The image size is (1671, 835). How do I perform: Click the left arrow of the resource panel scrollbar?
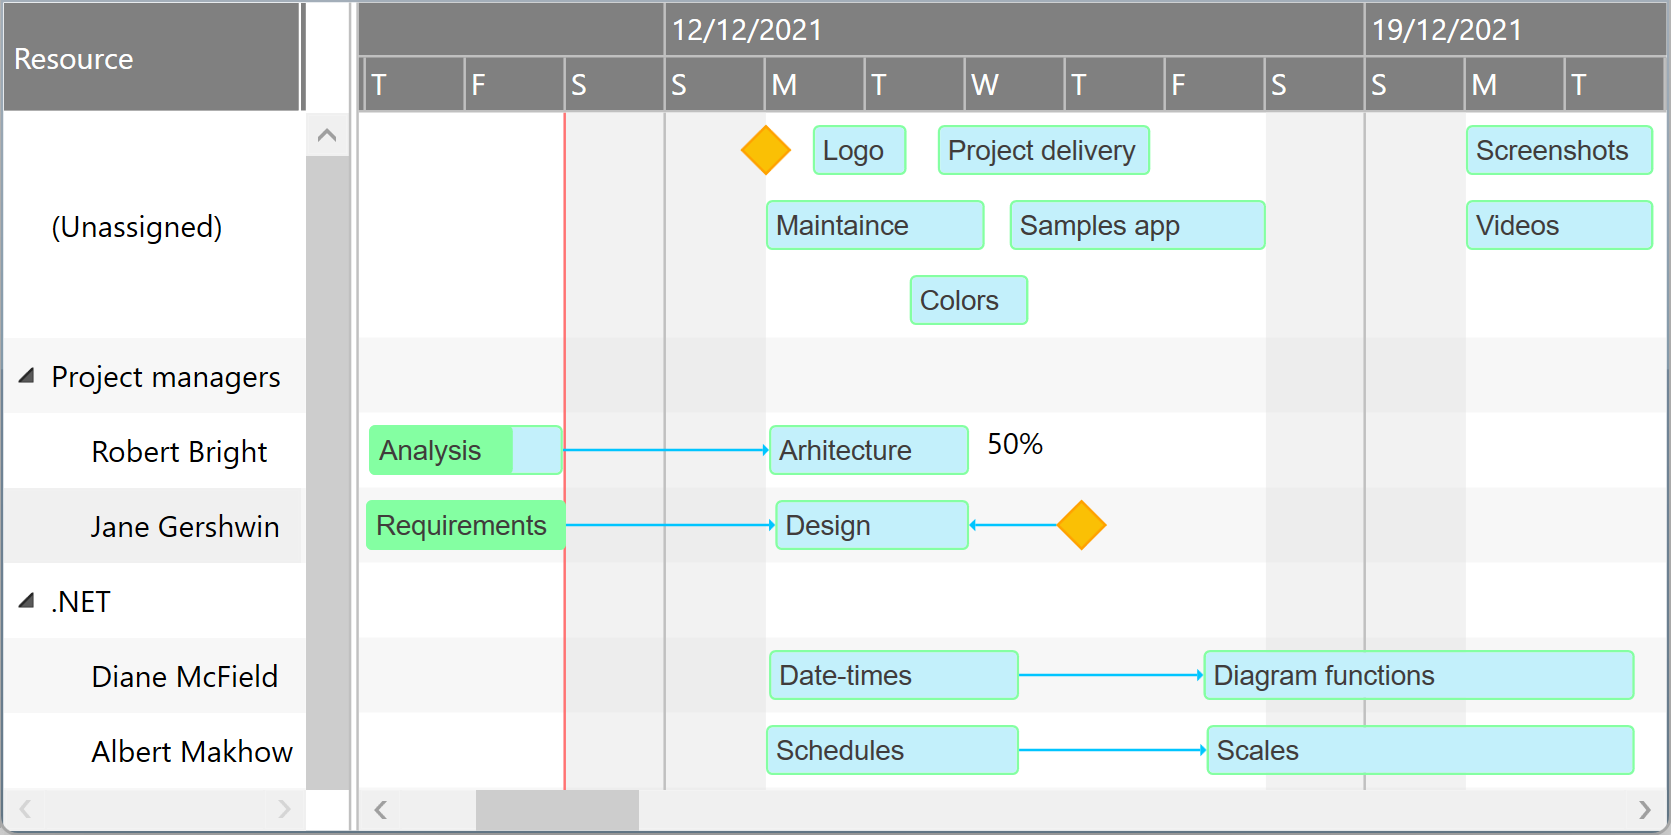pos(24,809)
